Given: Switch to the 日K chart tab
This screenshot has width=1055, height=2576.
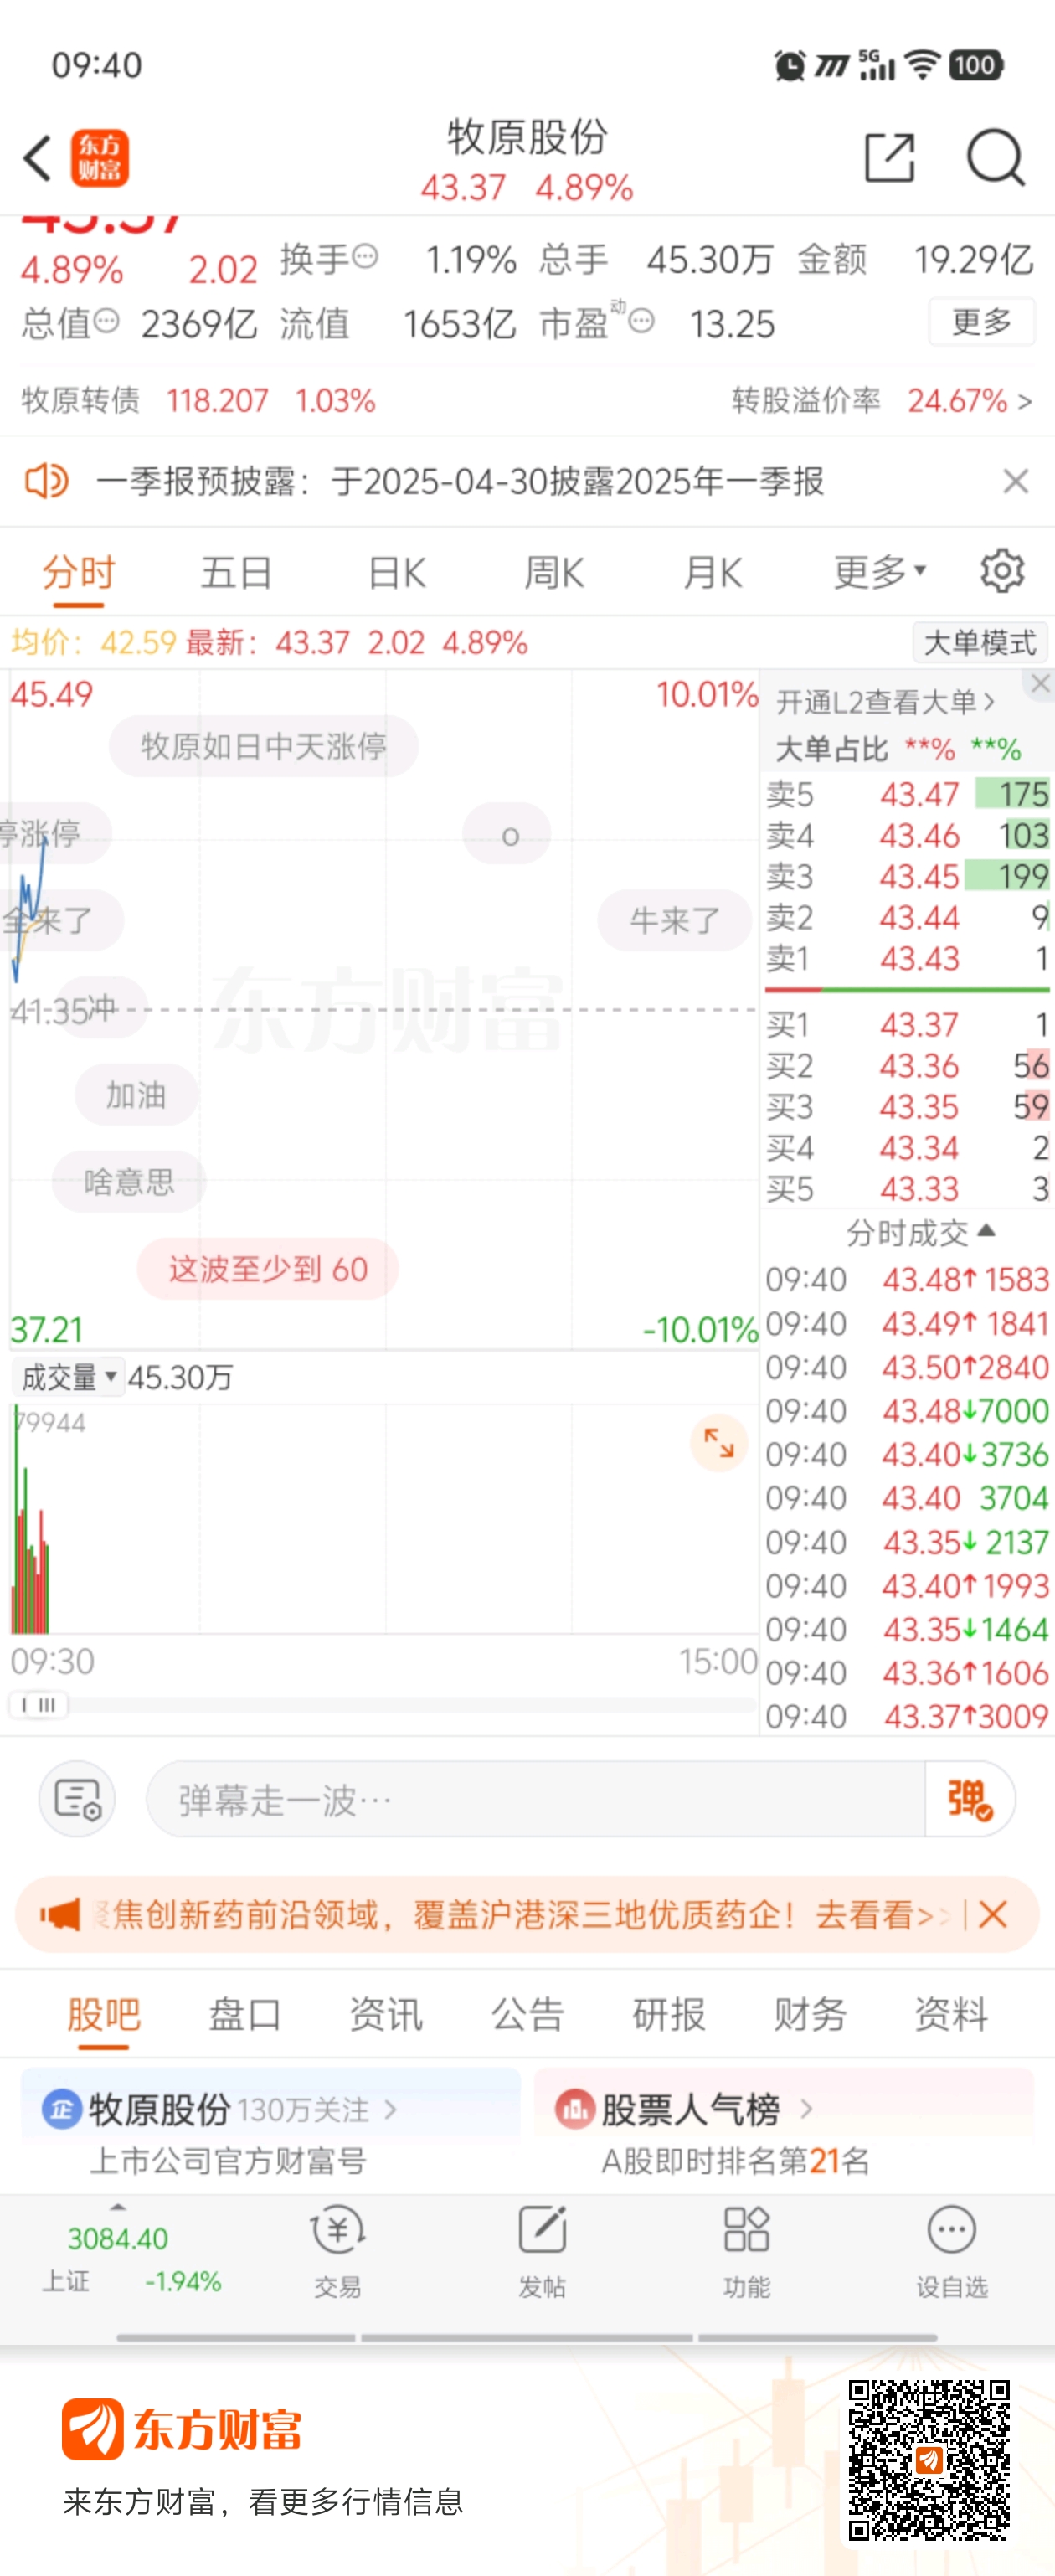Looking at the screenshot, I should (396, 572).
